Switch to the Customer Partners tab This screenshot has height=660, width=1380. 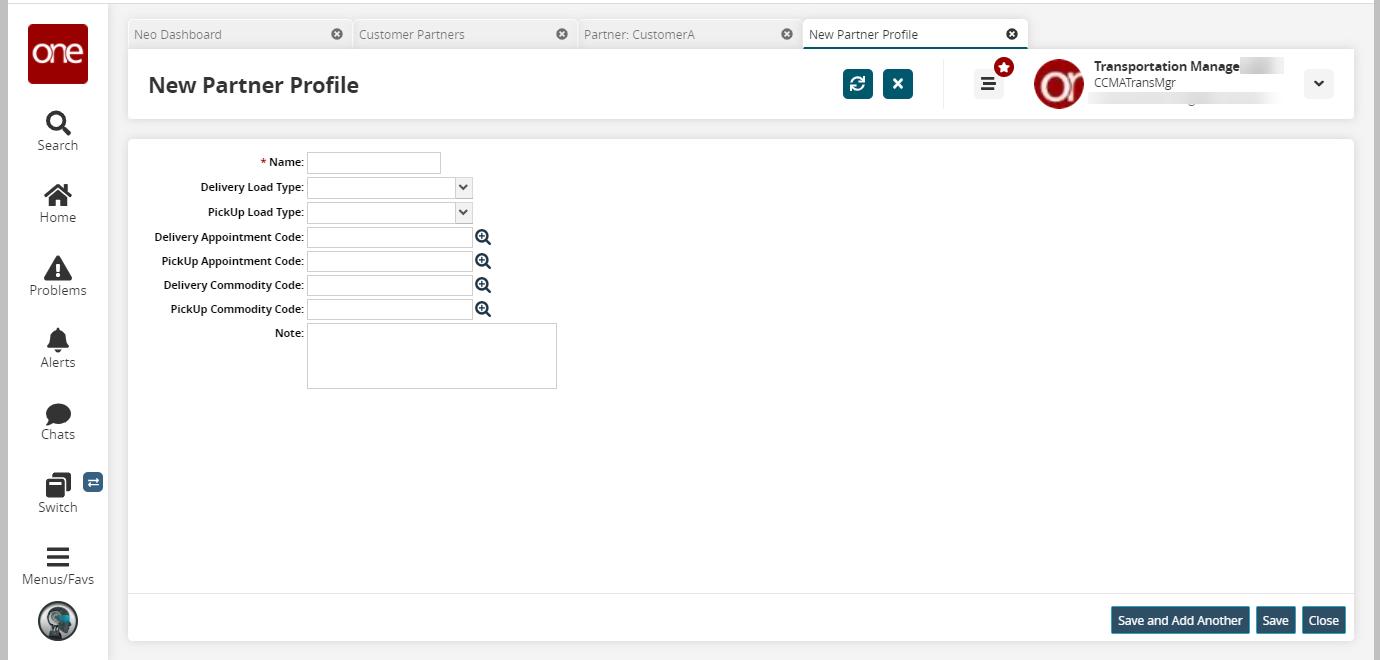[x=412, y=34]
